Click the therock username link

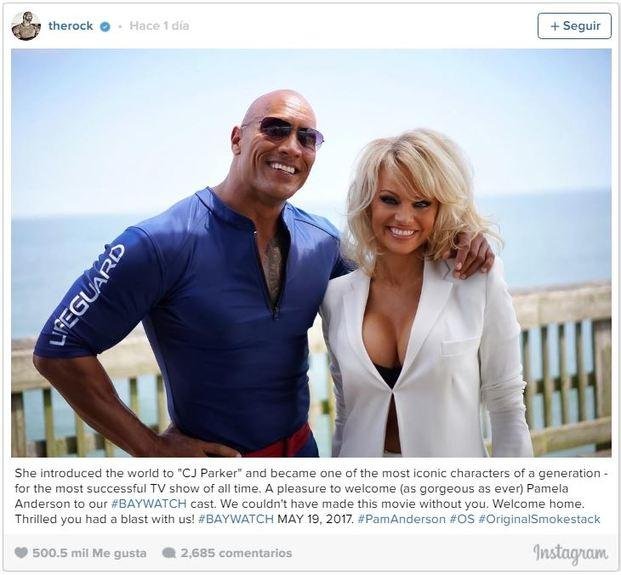point(70,26)
